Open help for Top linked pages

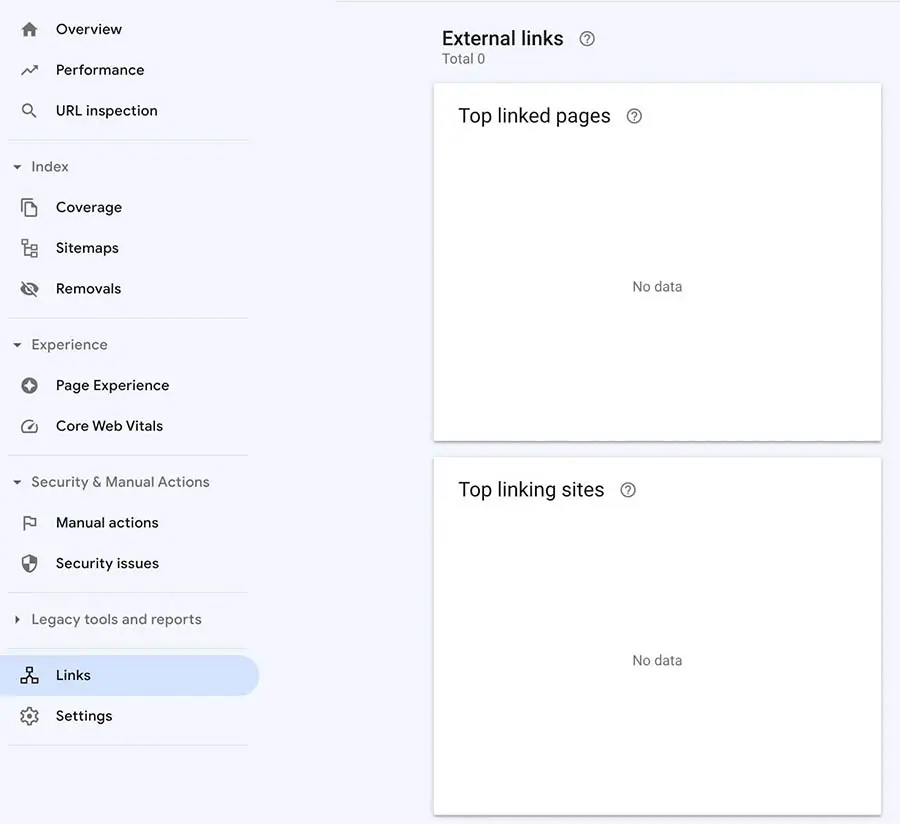click(634, 116)
